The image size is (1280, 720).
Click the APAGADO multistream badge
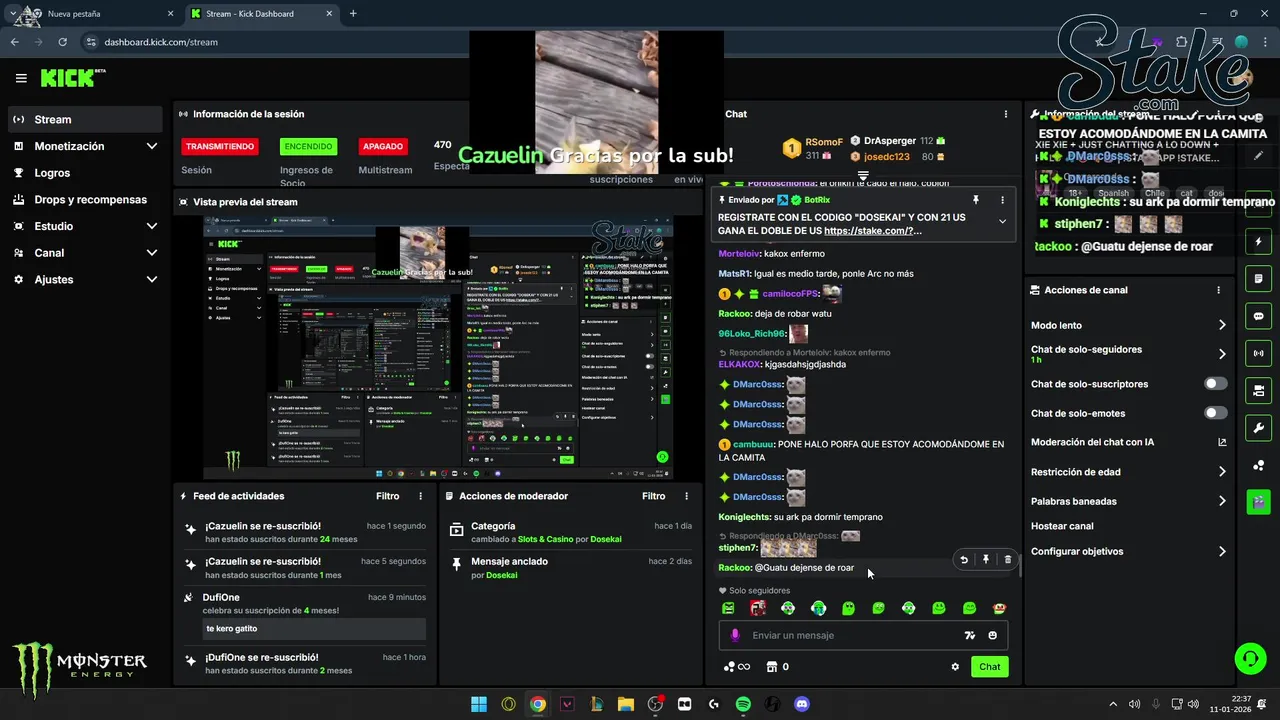383,146
